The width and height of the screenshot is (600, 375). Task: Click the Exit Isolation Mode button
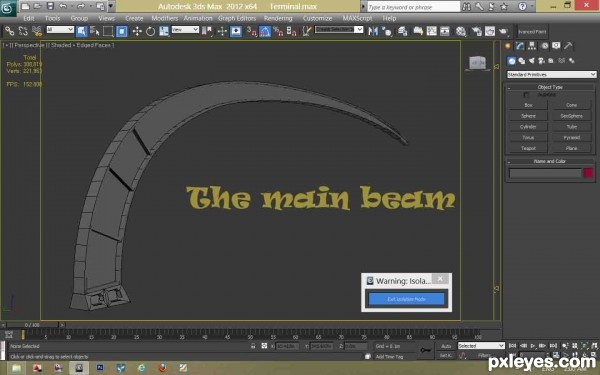(x=406, y=299)
